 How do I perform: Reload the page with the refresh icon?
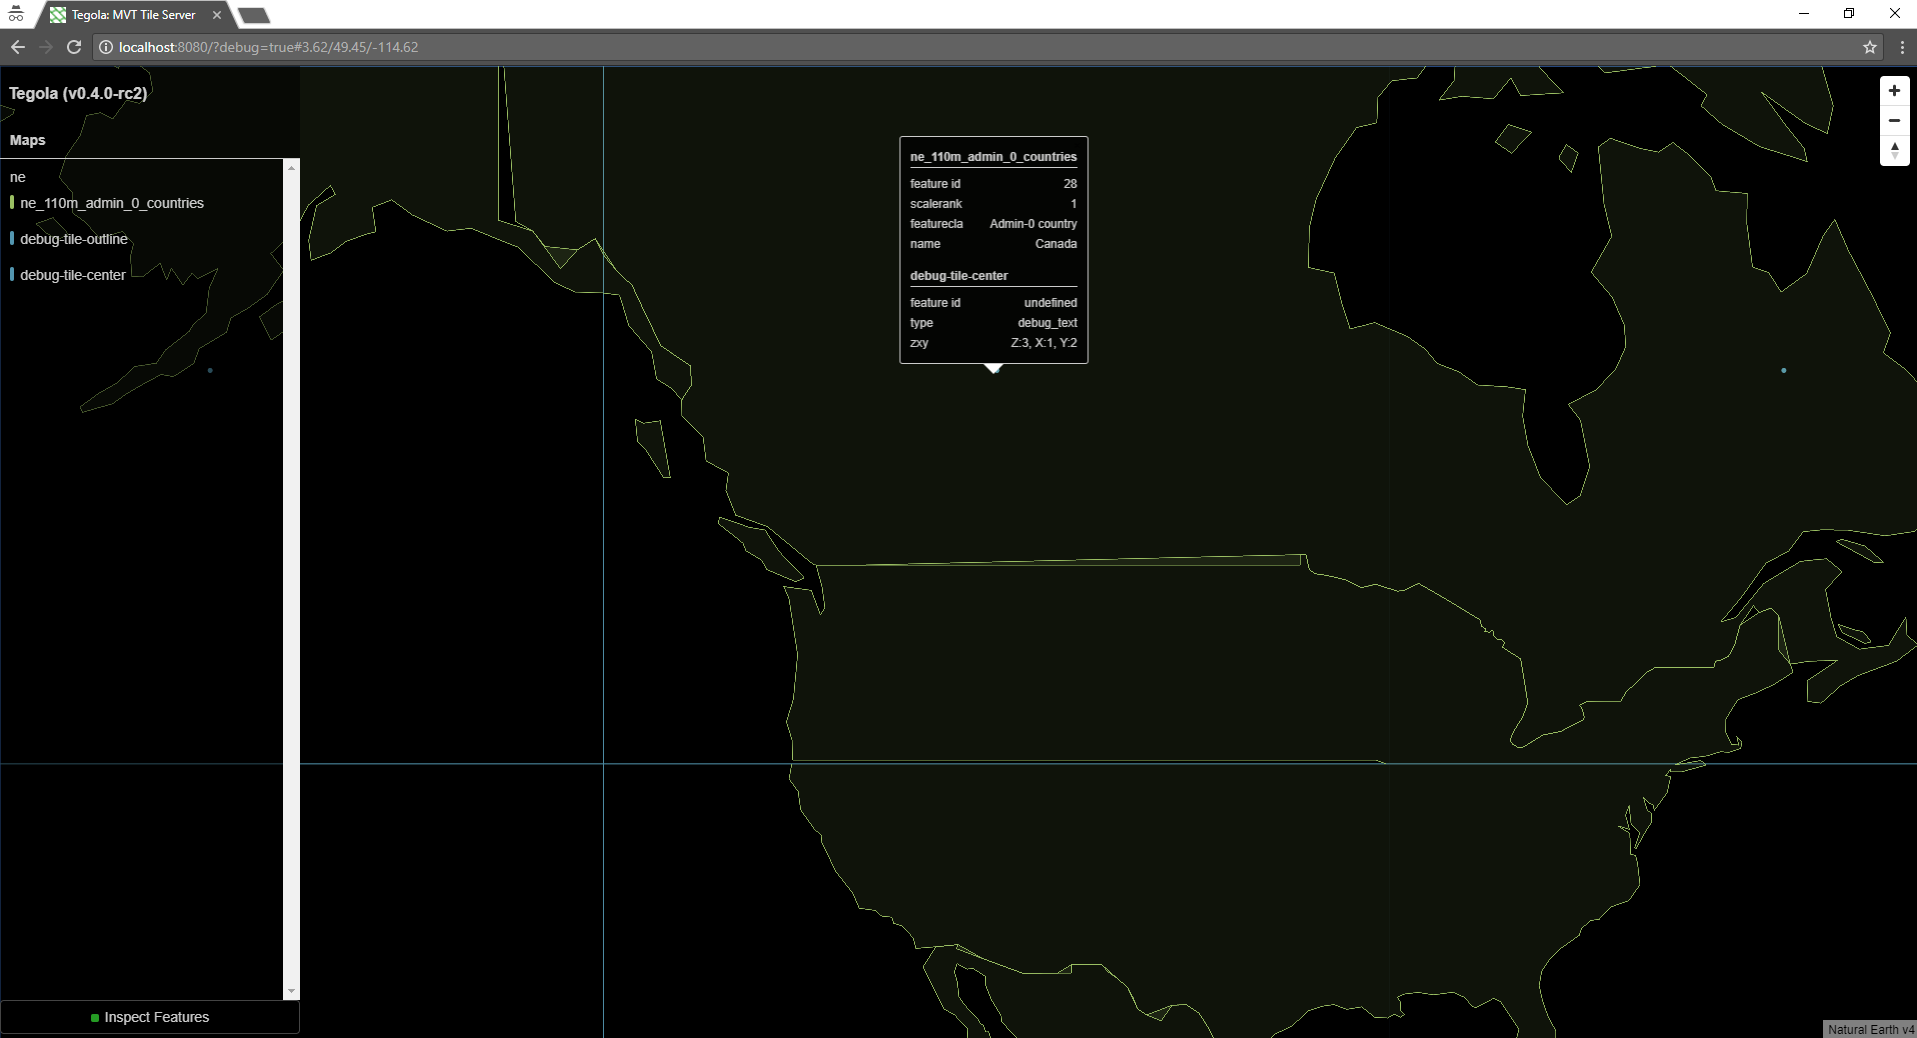pos(74,46)
